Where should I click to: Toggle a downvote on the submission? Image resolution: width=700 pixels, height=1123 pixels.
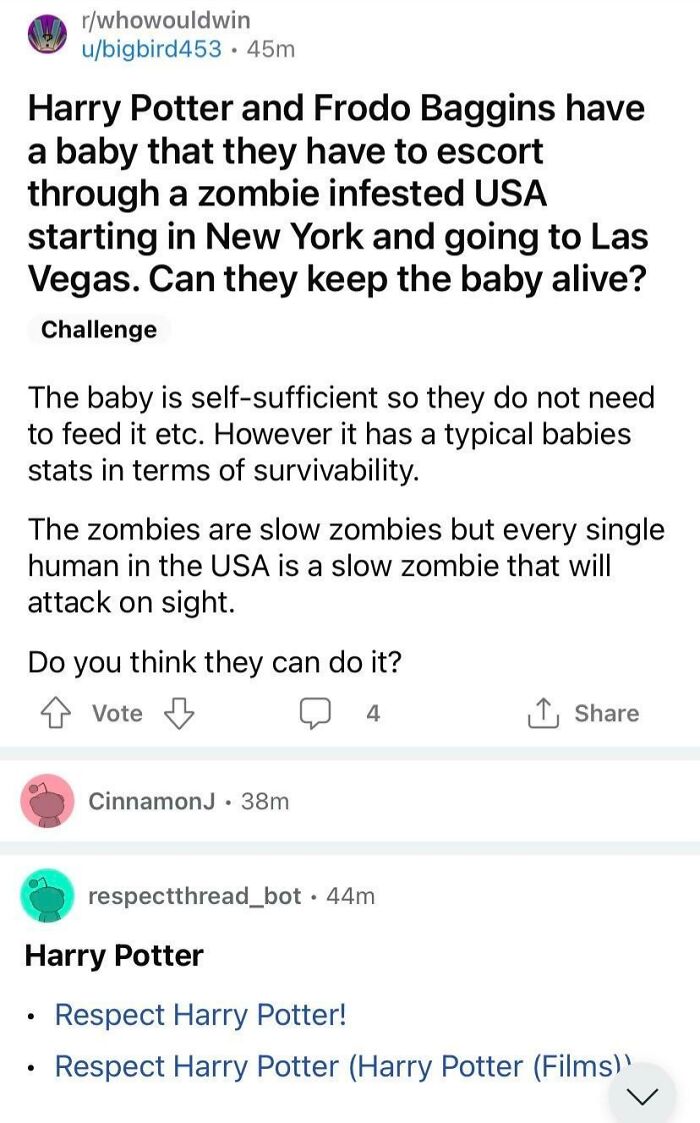tap(180, 715)
